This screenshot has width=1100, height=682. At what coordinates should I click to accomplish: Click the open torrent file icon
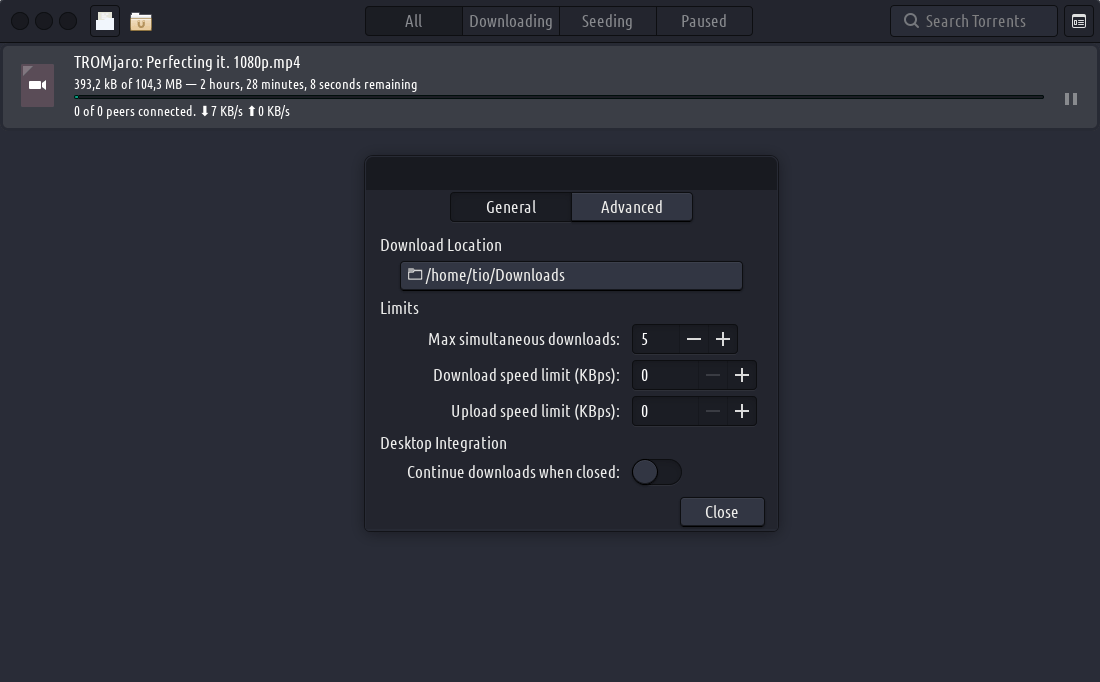tap(105, 21)
